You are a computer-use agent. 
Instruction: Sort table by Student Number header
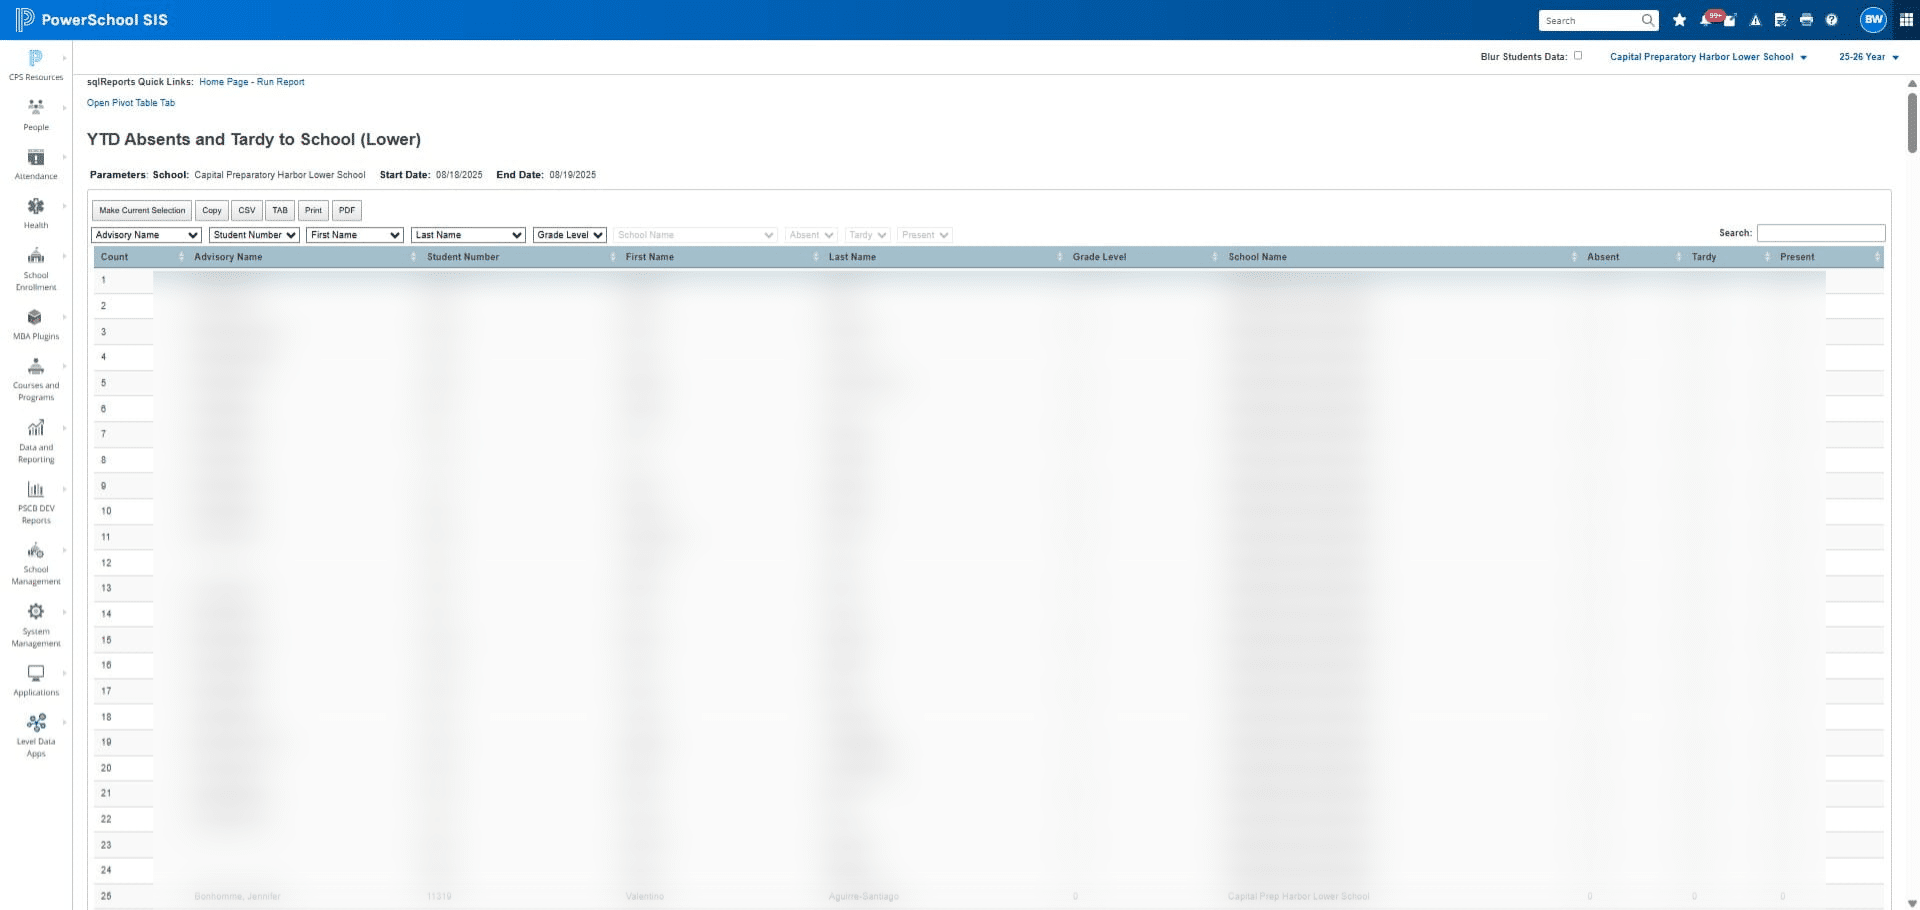(520, 257)
